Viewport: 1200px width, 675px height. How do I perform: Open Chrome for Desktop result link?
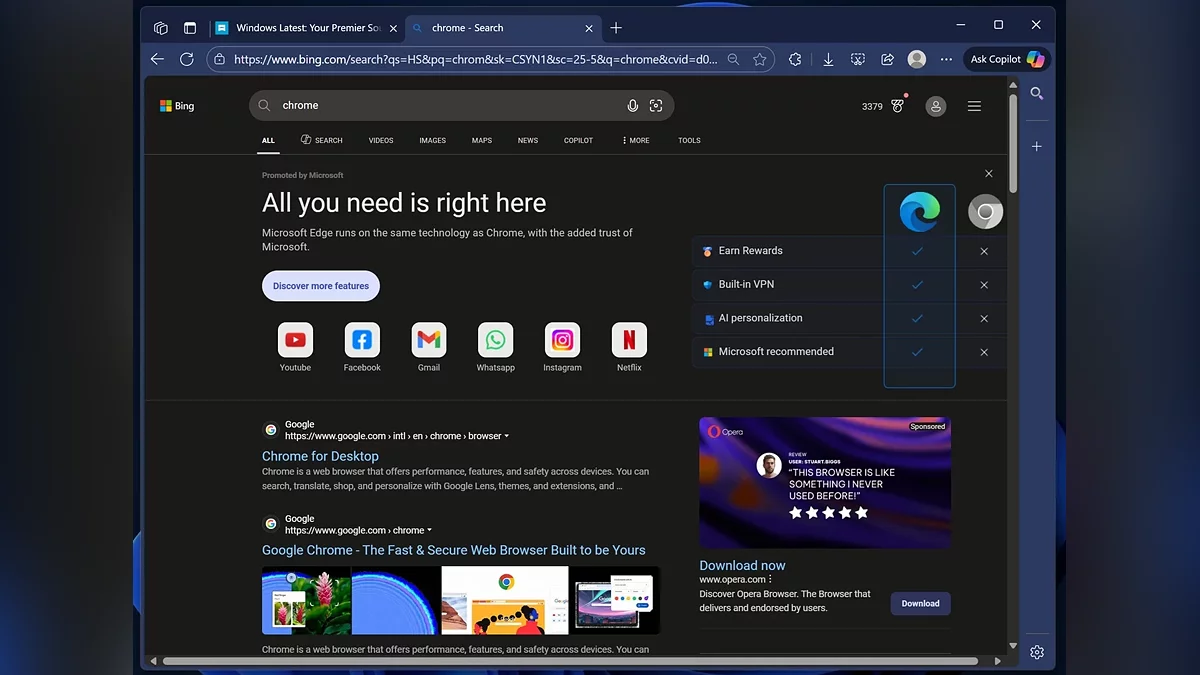pos(320,456)
